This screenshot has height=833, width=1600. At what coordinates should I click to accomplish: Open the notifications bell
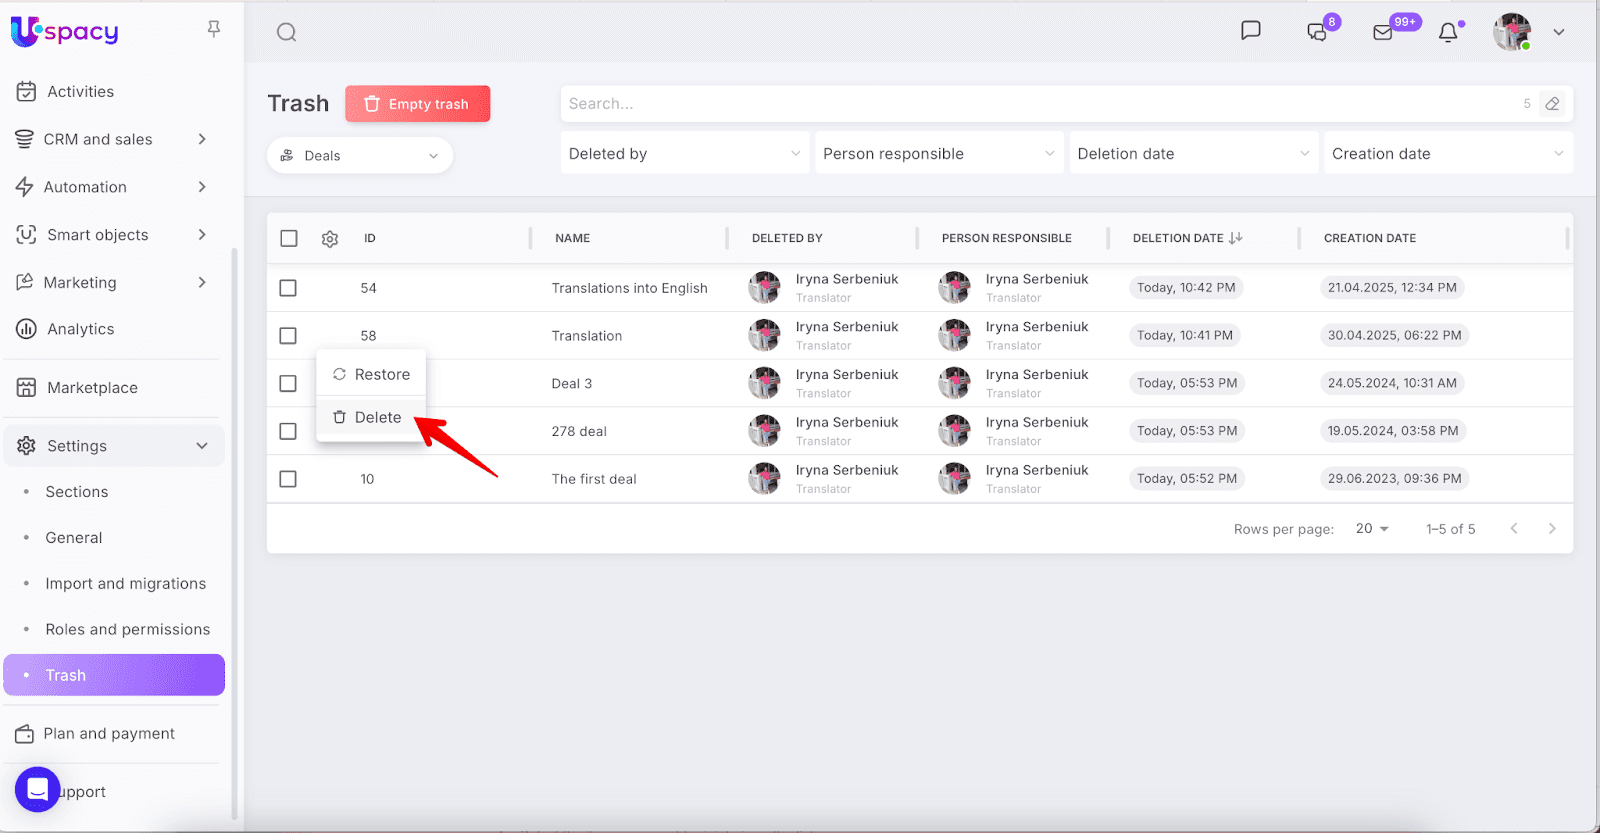(x=1448, y=33)
